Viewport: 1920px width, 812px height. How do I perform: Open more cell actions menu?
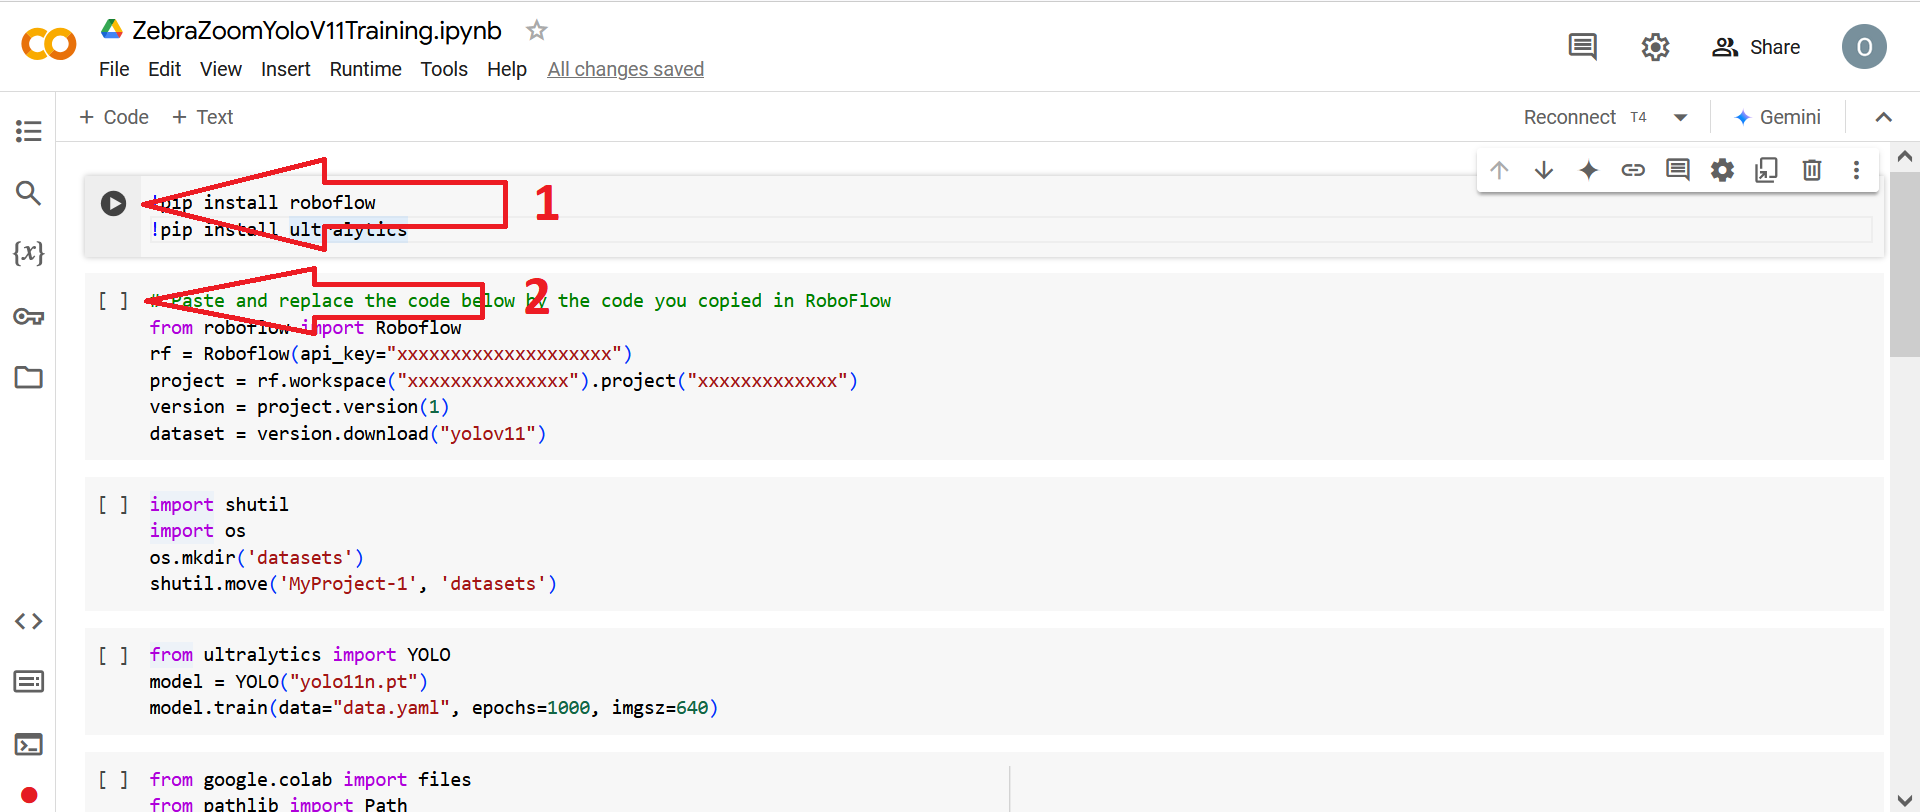[x=1856, y=170]
